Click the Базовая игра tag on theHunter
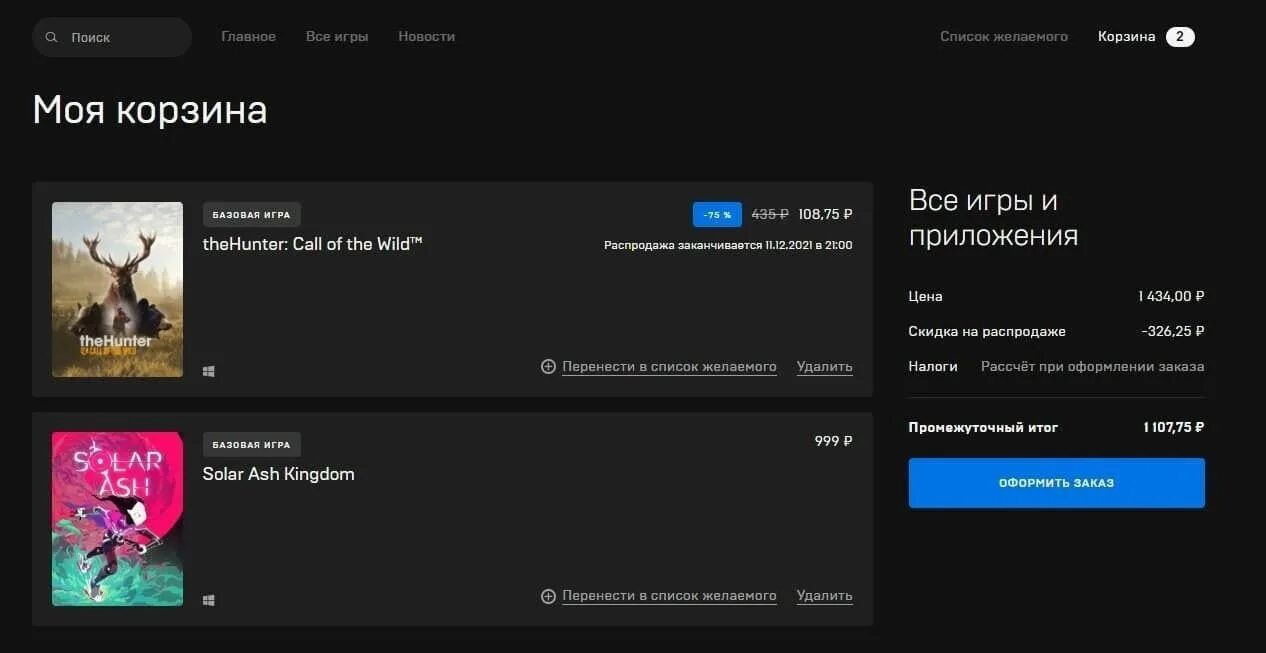The height and width of the screenshot is (653, 1266). point(251,215)
